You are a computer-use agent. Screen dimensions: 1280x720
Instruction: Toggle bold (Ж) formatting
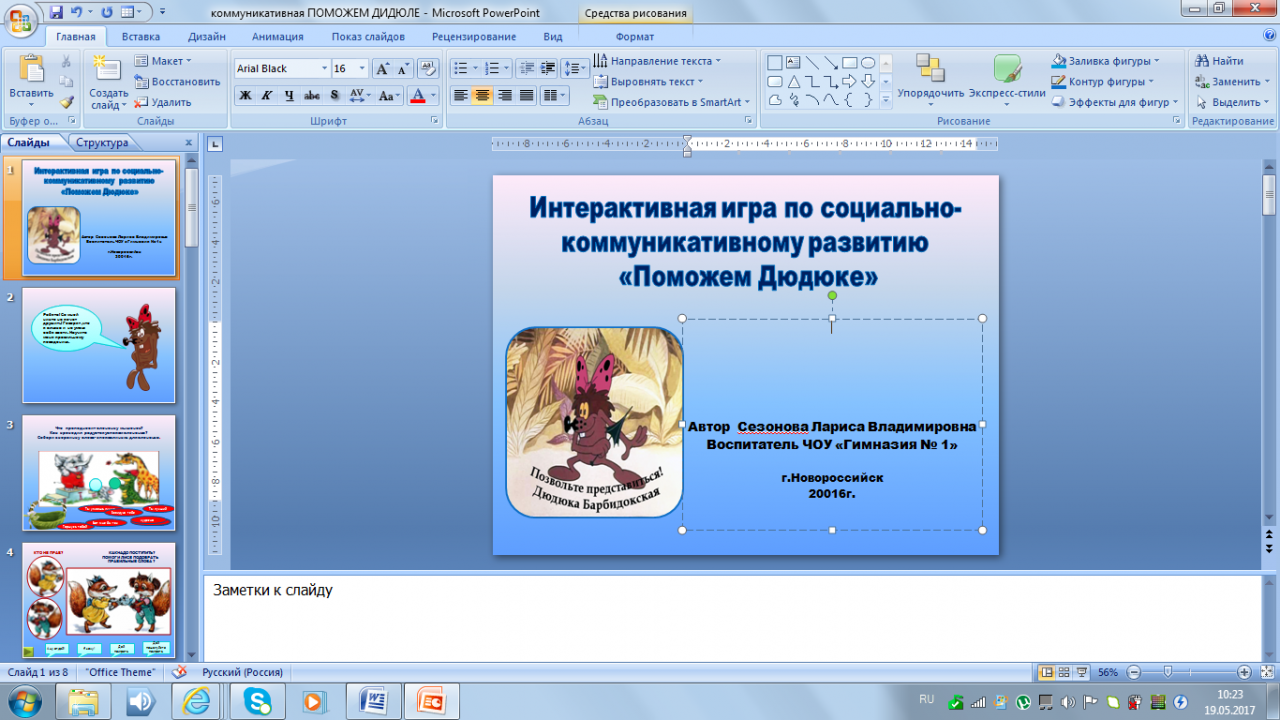(245, 96)
